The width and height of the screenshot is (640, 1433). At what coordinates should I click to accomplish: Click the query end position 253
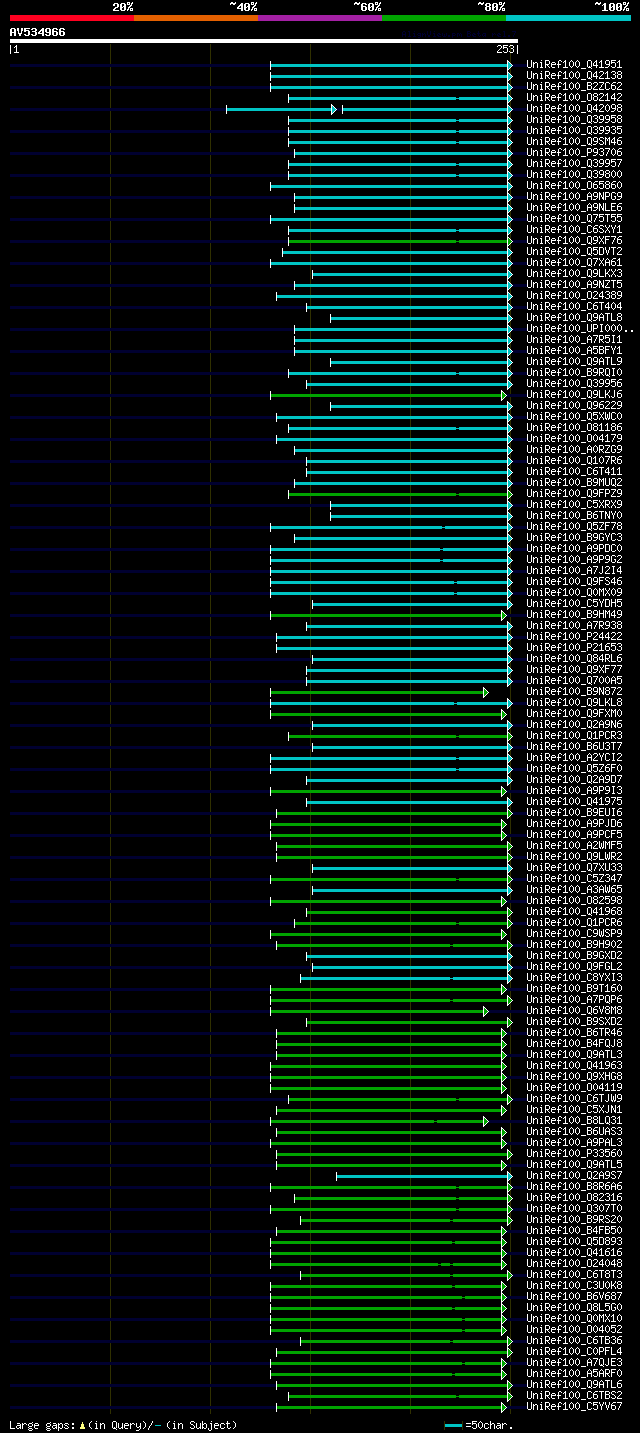coord(504,49)
